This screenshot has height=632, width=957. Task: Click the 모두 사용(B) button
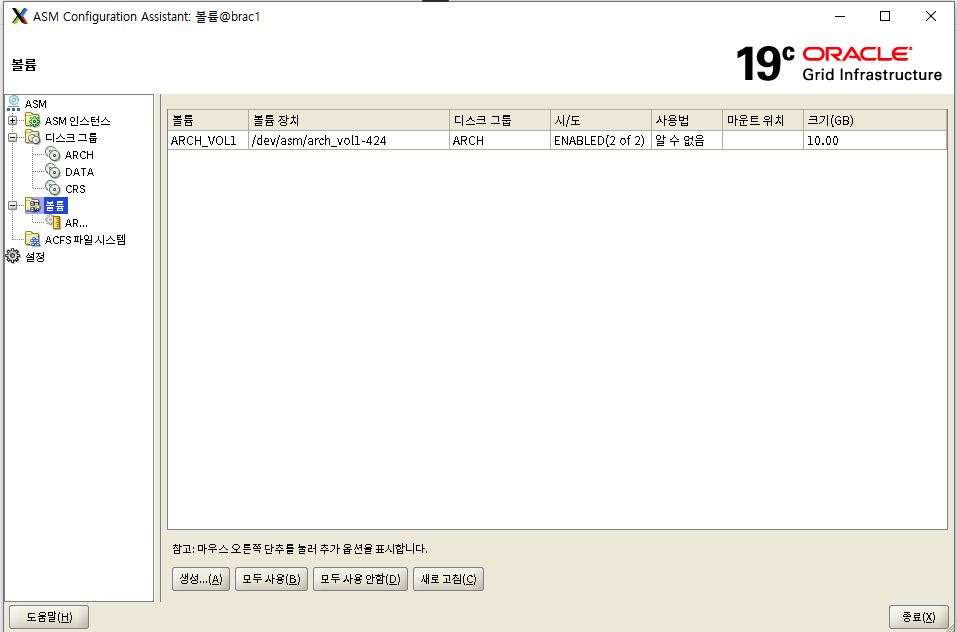click(271, 579)
